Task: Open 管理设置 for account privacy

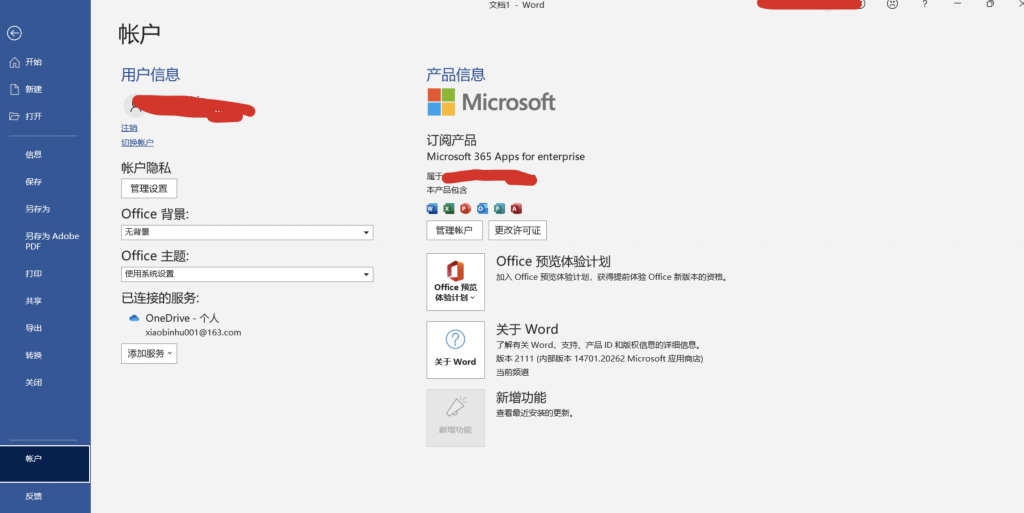Action: coord(149,189)
